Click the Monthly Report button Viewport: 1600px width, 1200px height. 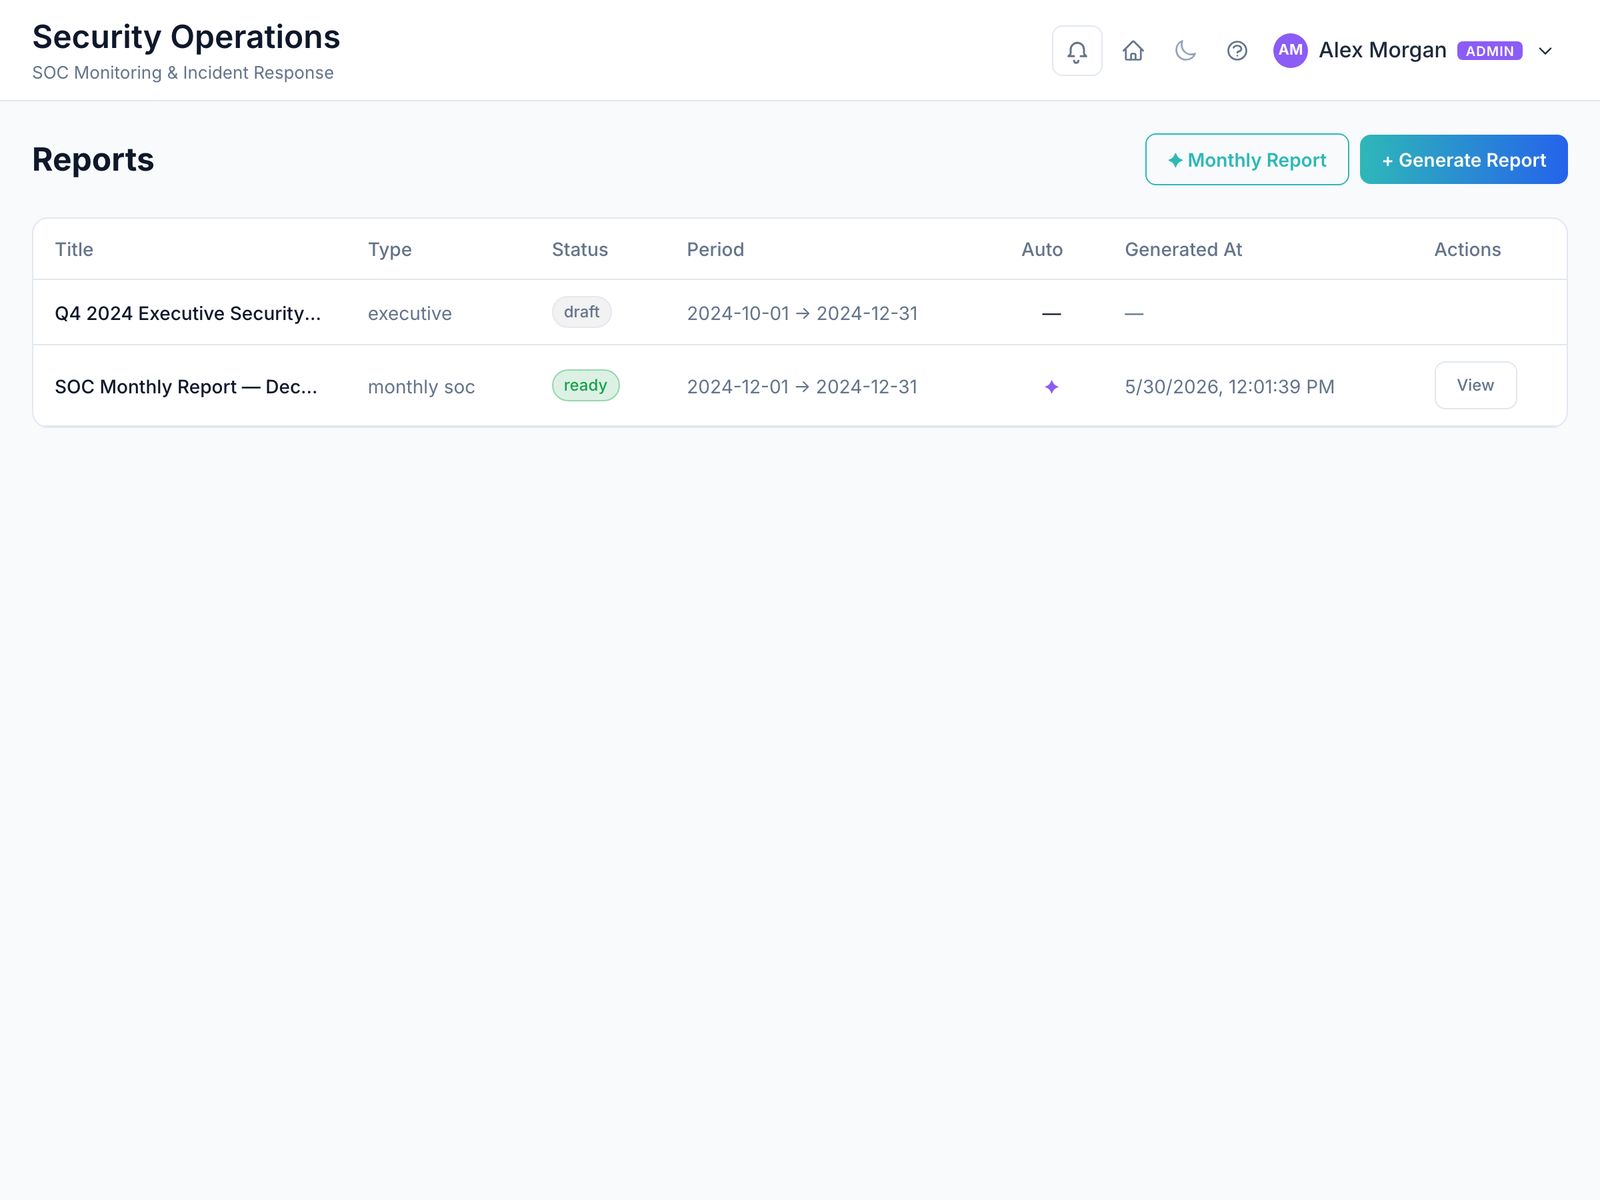click(1247, 160)
